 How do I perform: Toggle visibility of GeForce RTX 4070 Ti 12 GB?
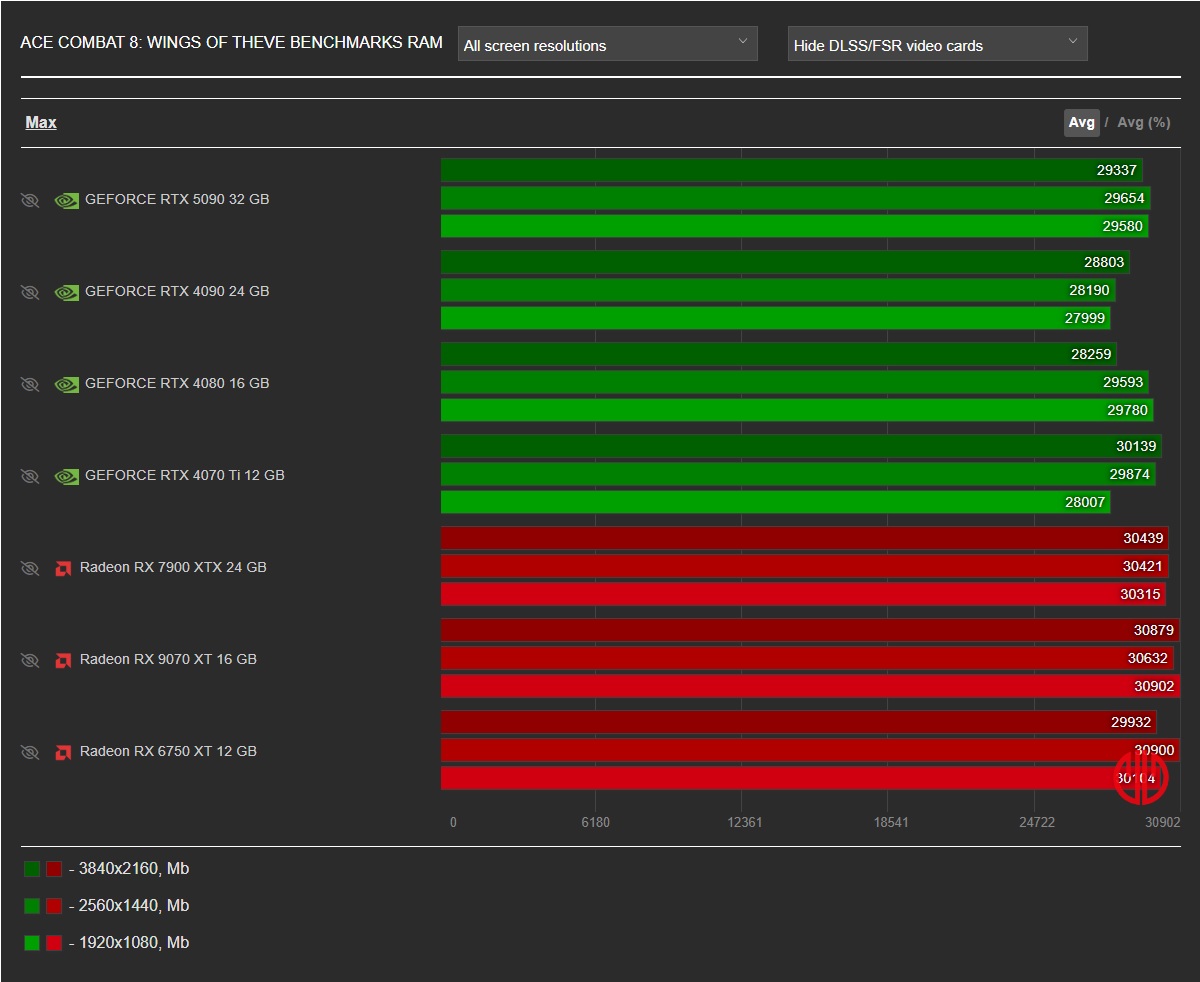[30, 476]
